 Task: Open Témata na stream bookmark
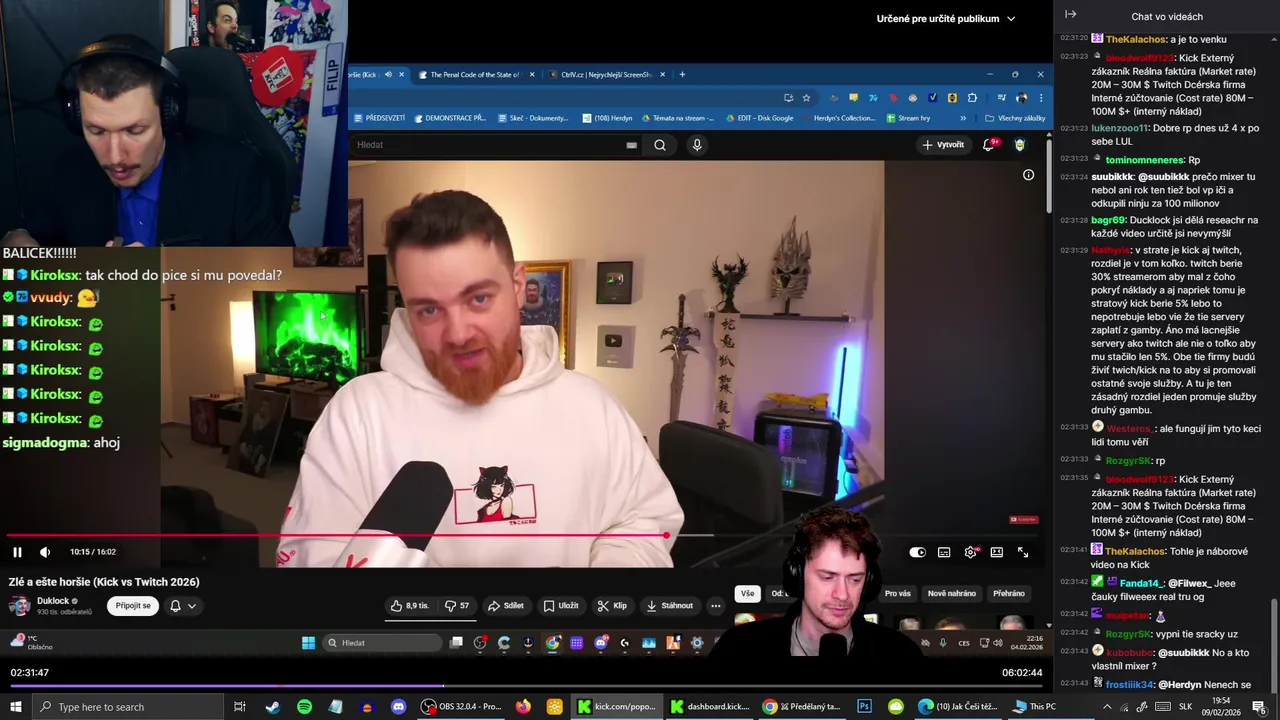point(678,118)
